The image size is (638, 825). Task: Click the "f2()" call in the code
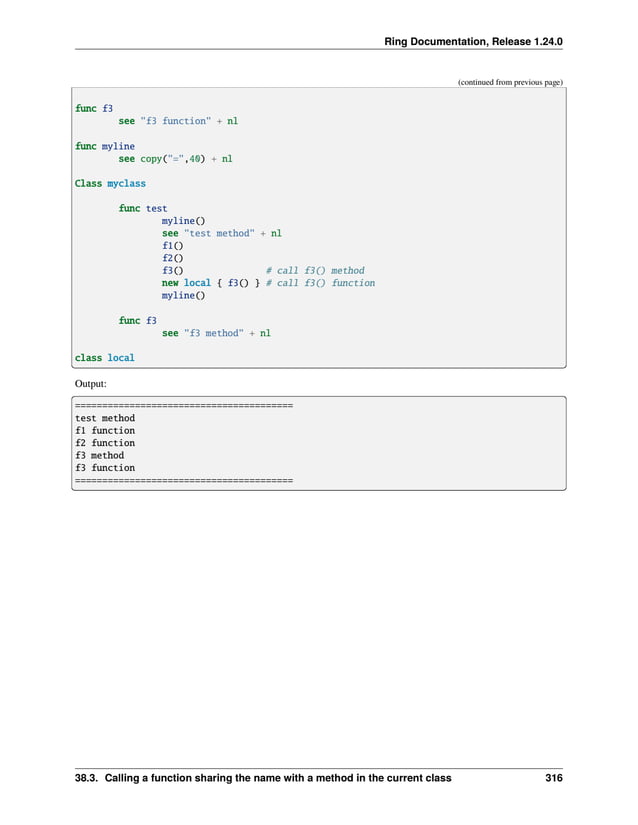tap(173, 258)
